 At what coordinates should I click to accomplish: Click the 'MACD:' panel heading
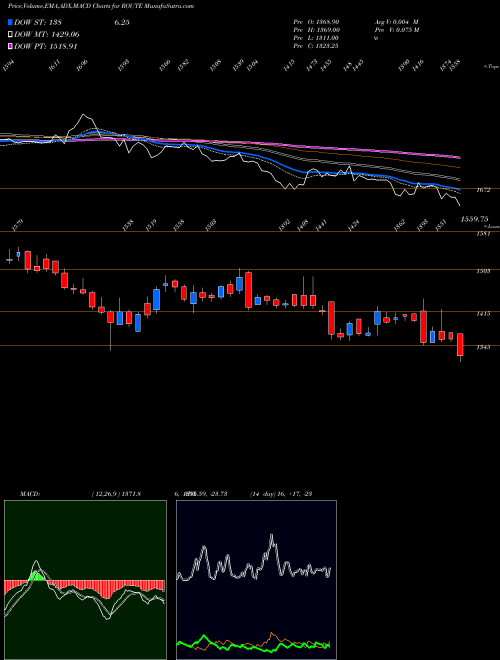coord(29,494)
